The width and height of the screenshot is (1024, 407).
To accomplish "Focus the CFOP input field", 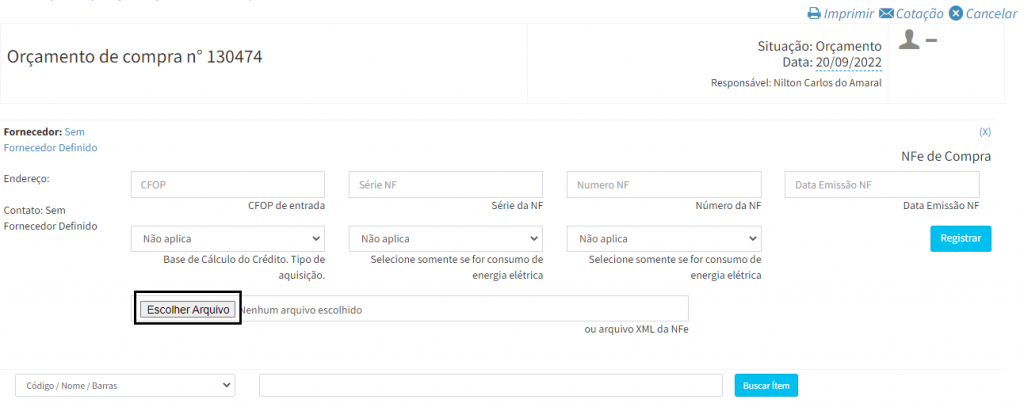I will 228,185.
